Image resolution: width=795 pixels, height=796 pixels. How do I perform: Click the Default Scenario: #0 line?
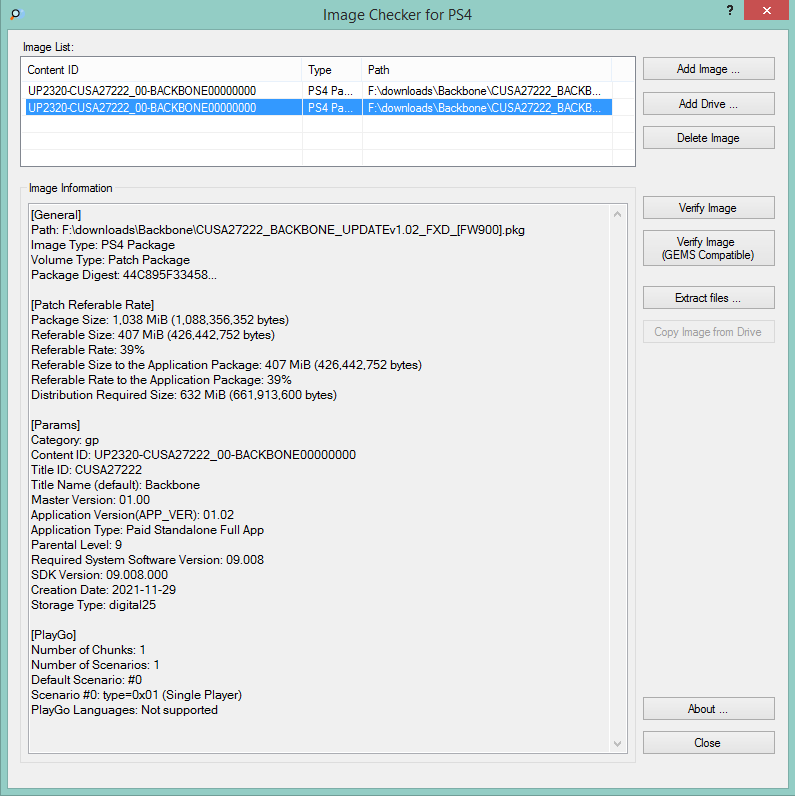tap(86, 680)
